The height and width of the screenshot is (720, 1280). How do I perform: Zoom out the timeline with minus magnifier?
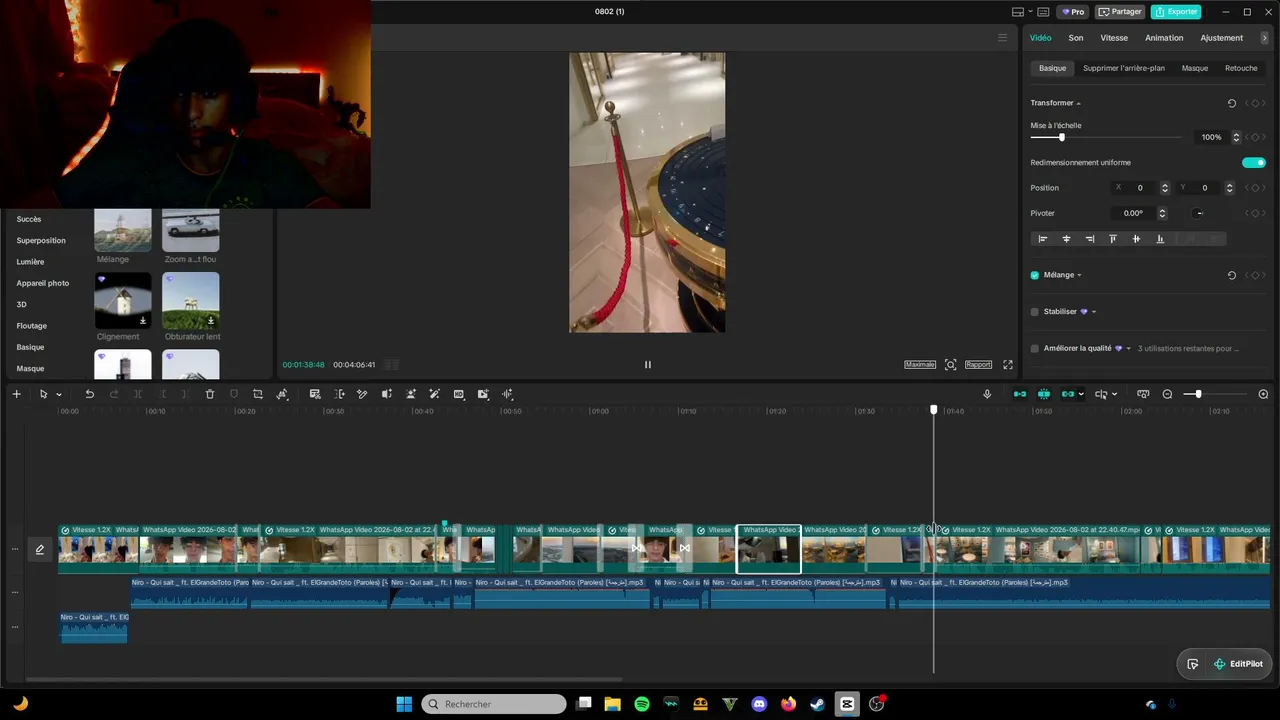pyautogui.click(x=1167, y=394)
